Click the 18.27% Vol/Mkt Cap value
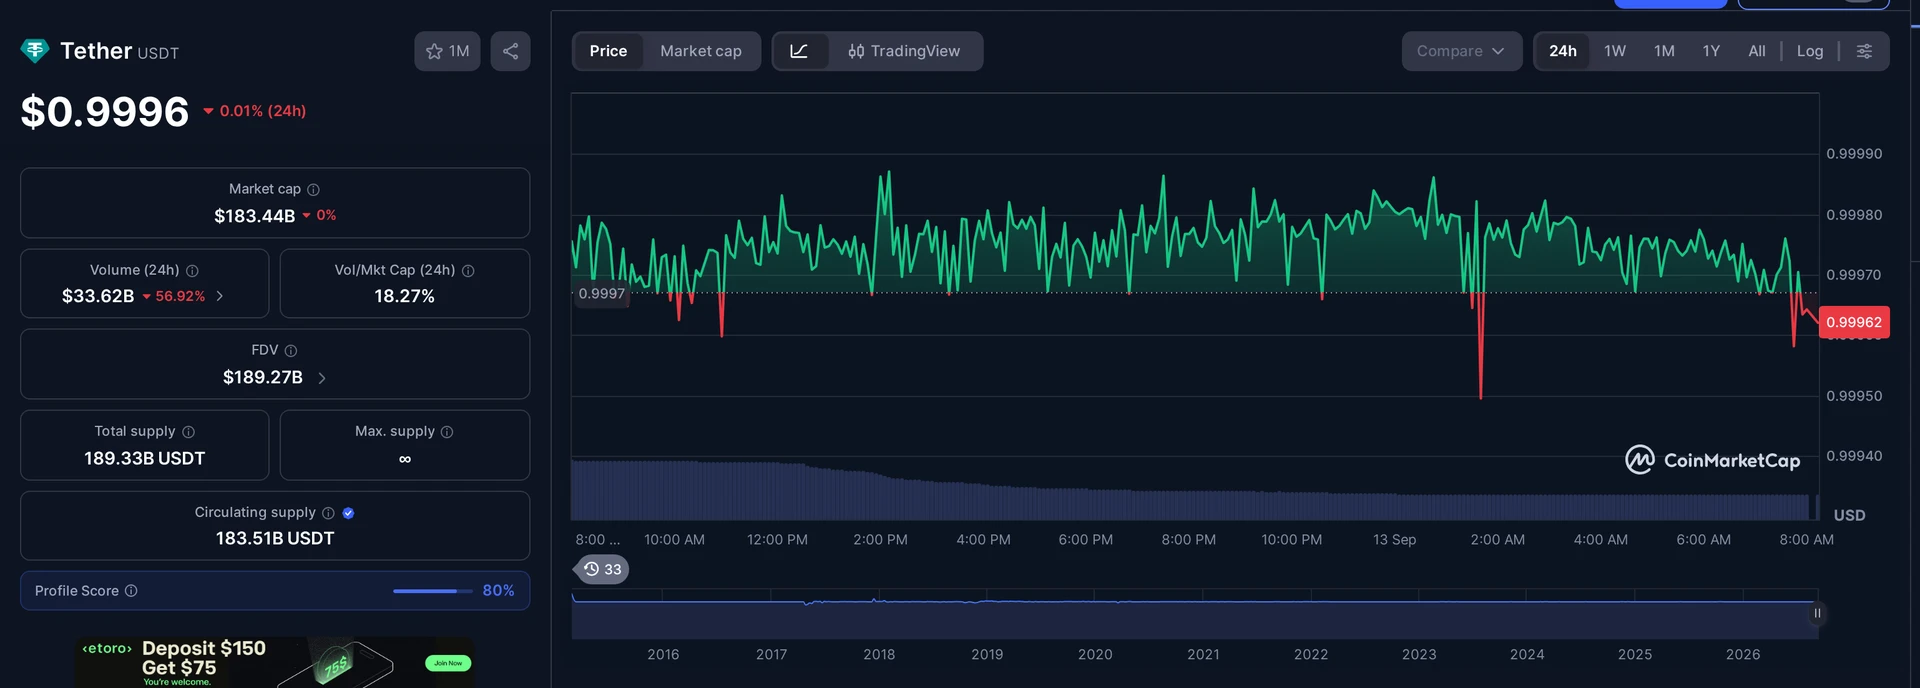 click(404, 296)
